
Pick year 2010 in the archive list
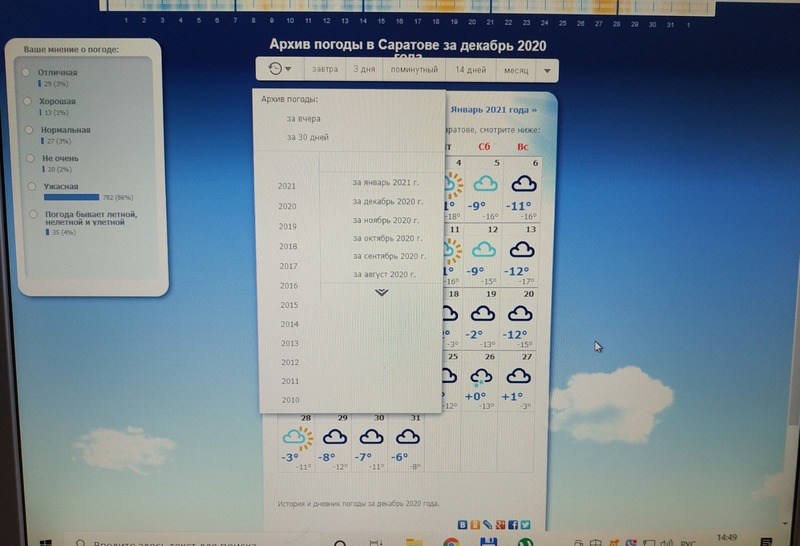pos(290,400)
